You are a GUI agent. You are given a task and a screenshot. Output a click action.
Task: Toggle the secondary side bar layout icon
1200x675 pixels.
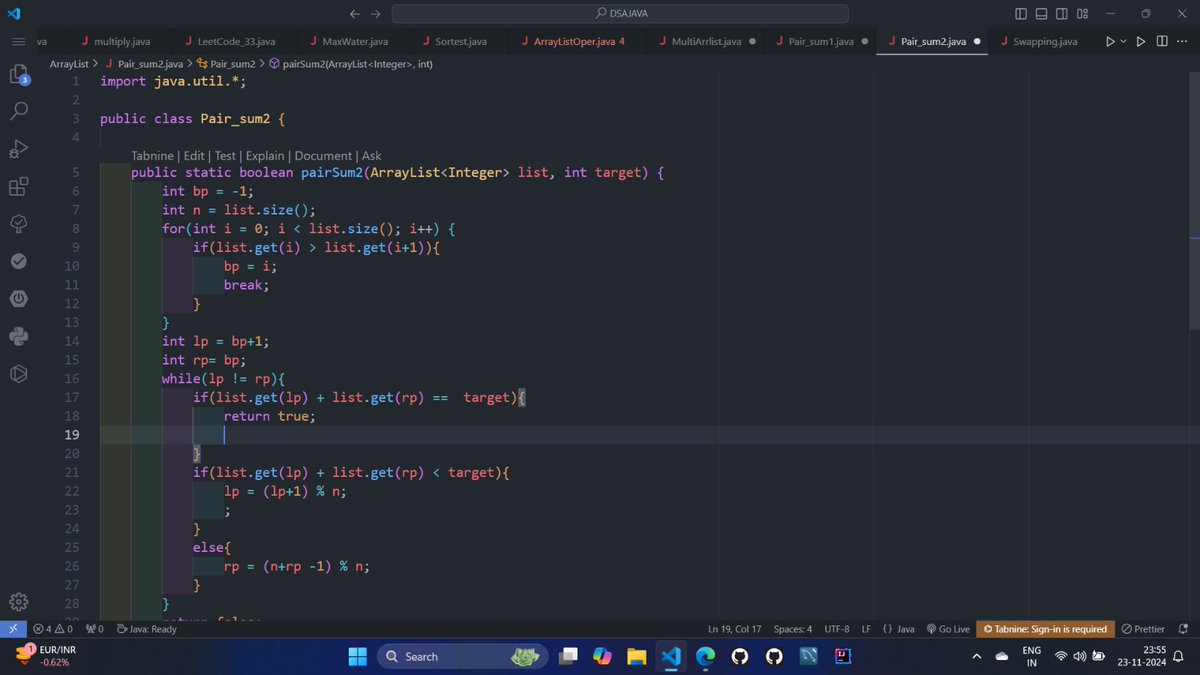[x=1061, y=14]
